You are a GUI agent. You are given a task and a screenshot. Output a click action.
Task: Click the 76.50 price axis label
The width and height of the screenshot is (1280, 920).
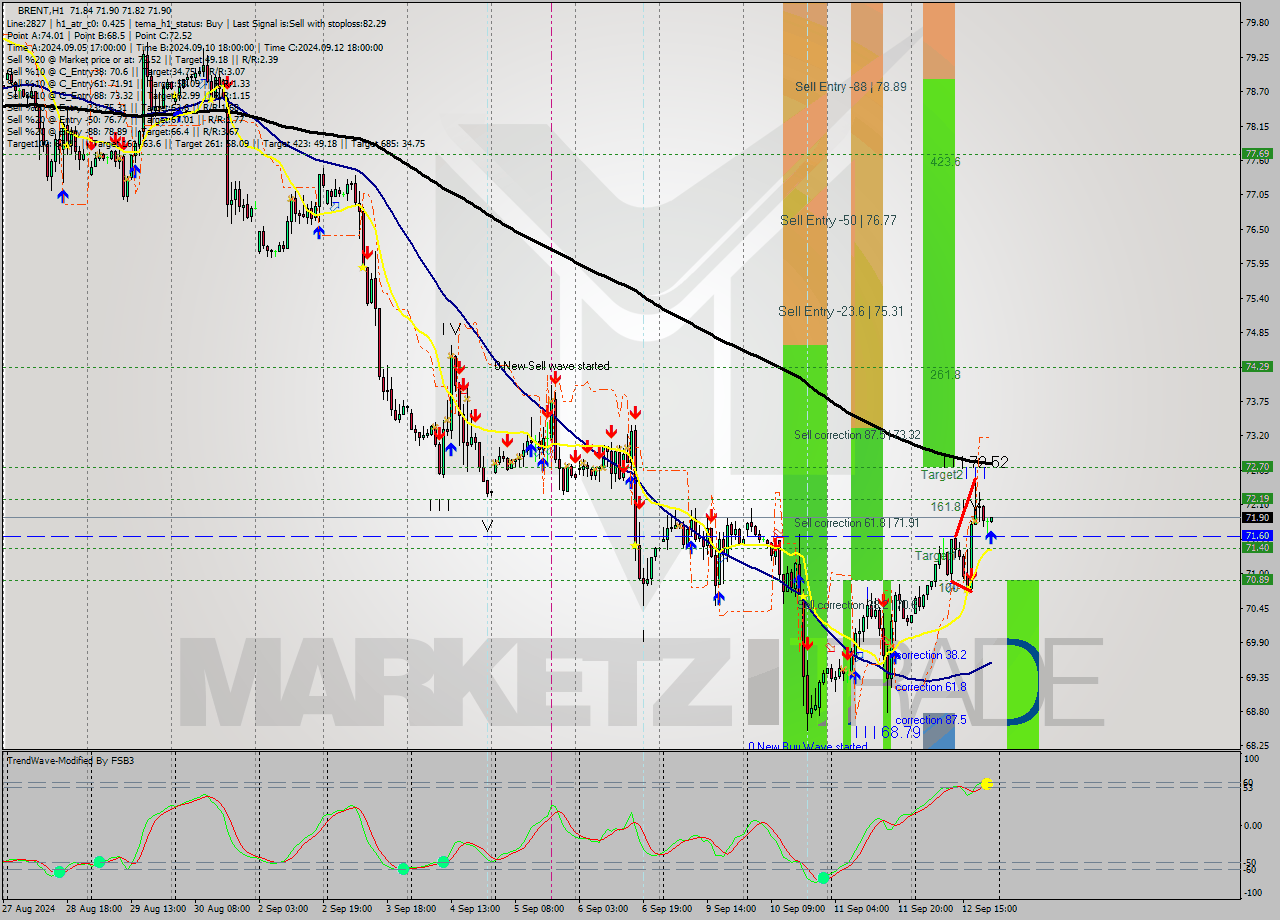click(1257, 230)
